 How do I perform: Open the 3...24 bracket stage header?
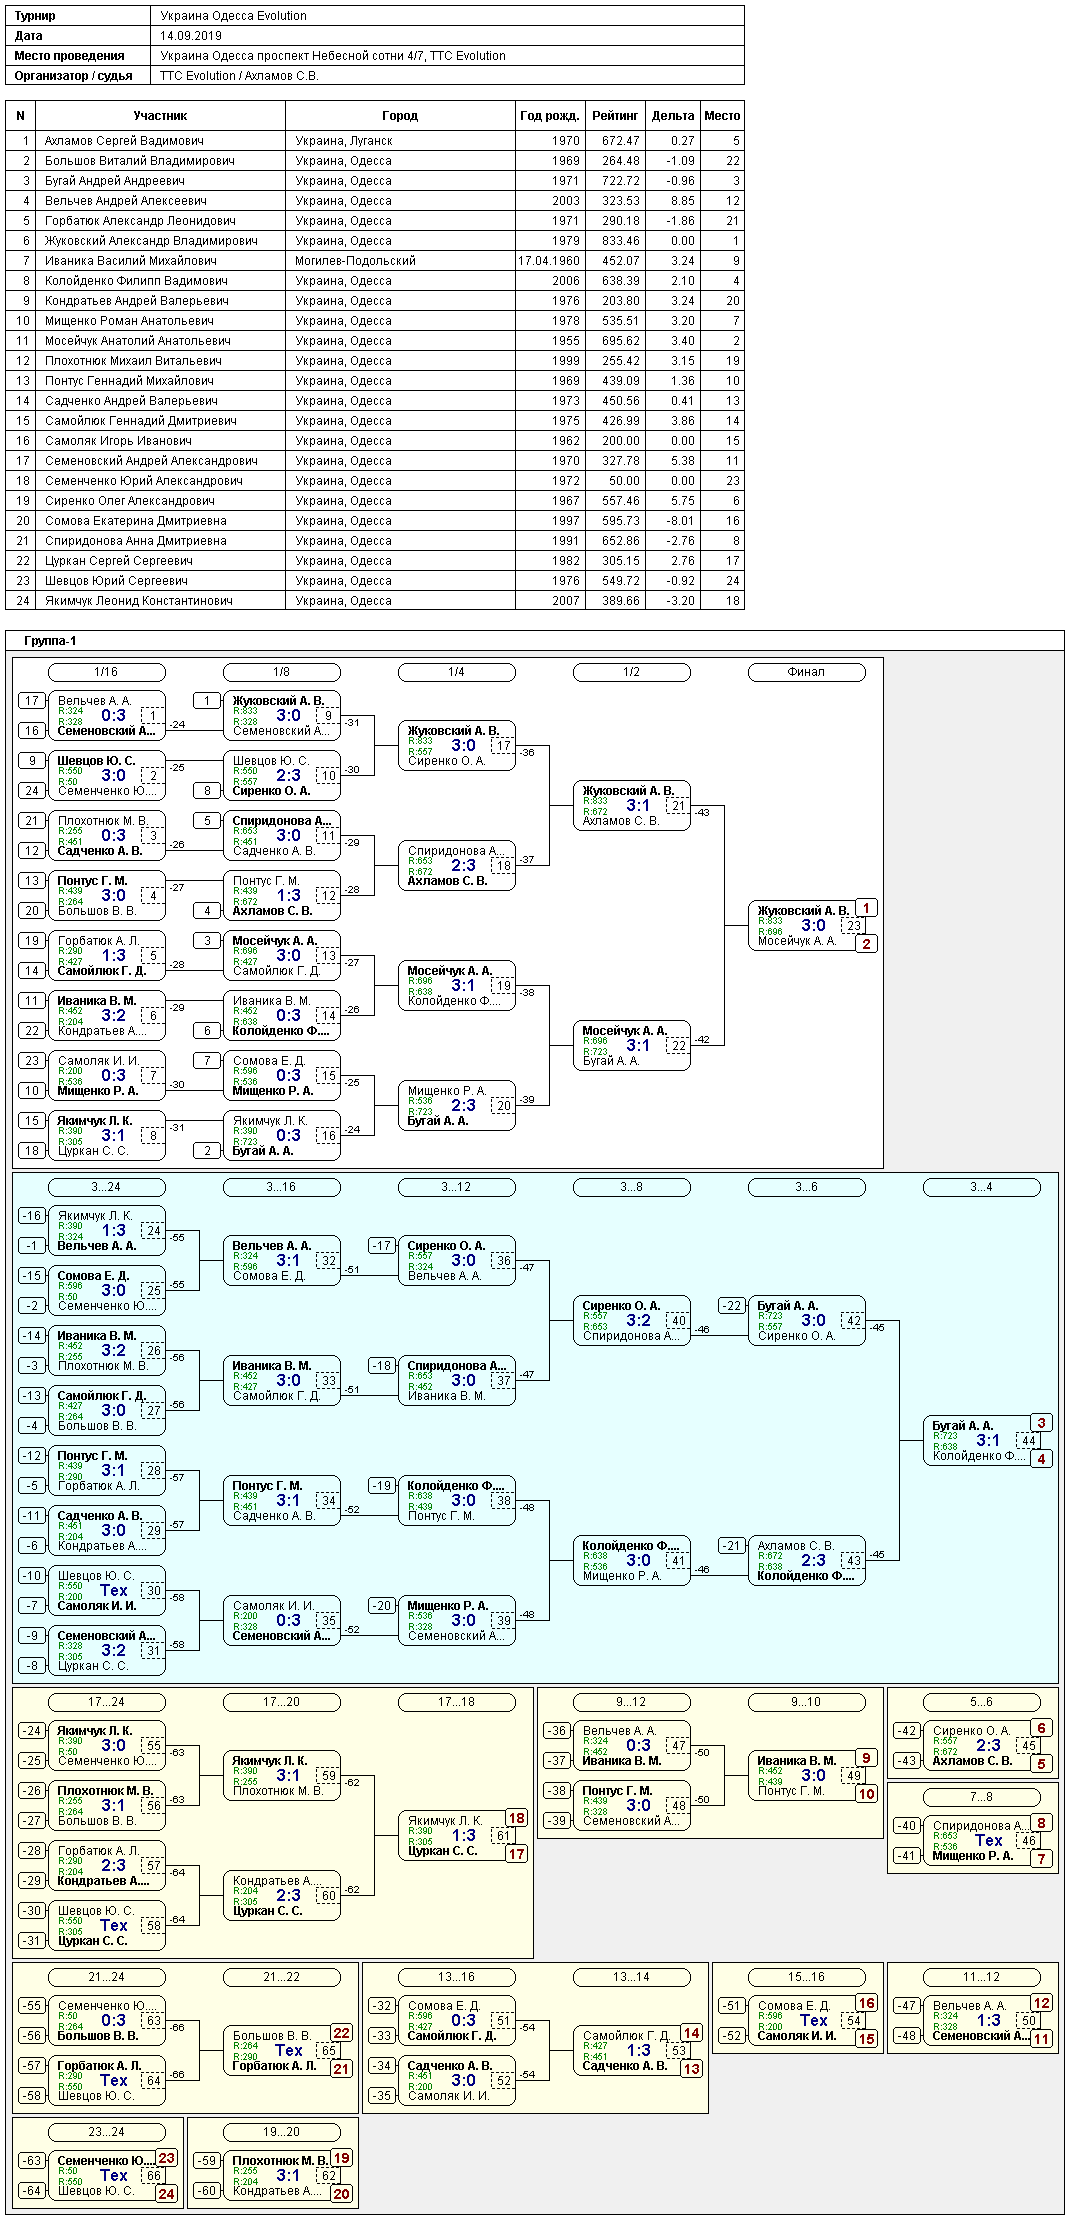[106, 1187]
